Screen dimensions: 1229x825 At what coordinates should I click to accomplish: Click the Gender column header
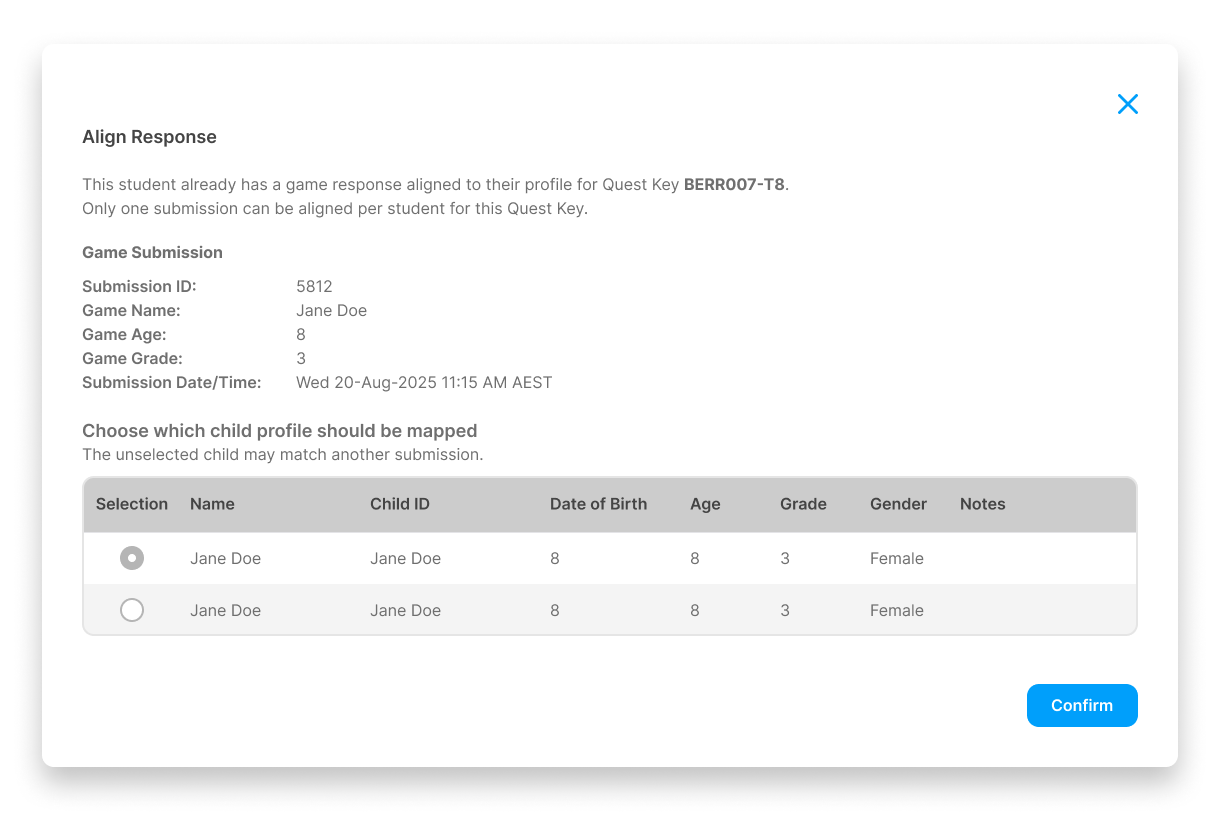tap(897, 504)
